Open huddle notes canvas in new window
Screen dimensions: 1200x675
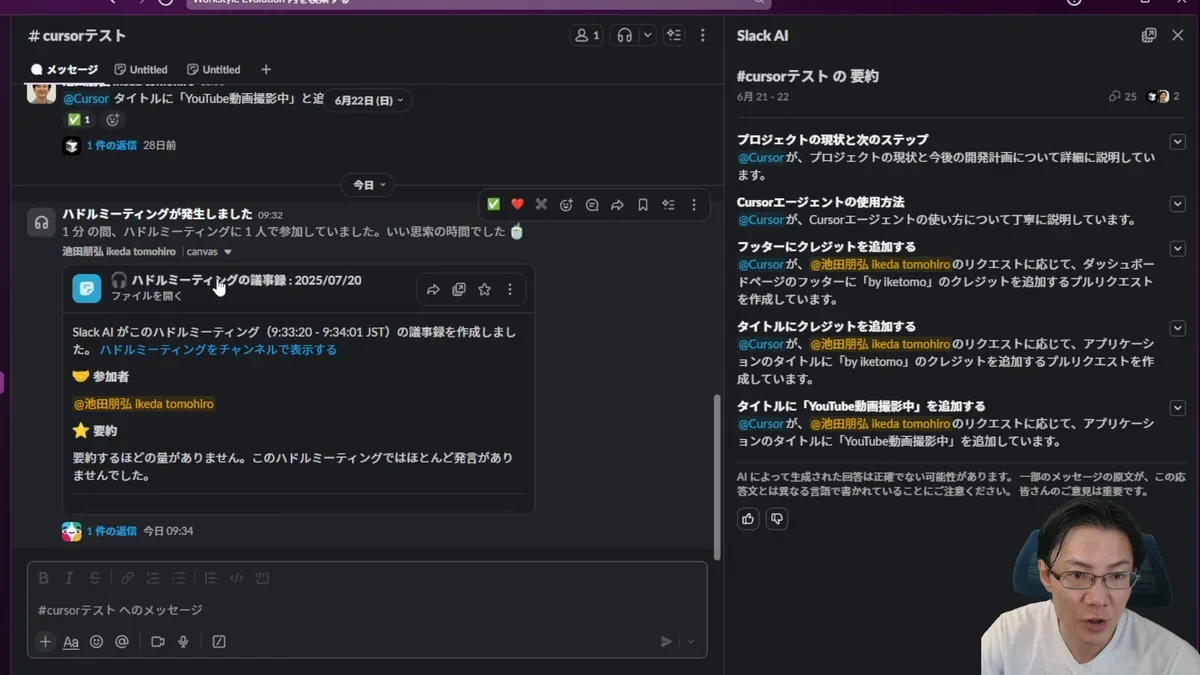[459, 289]
